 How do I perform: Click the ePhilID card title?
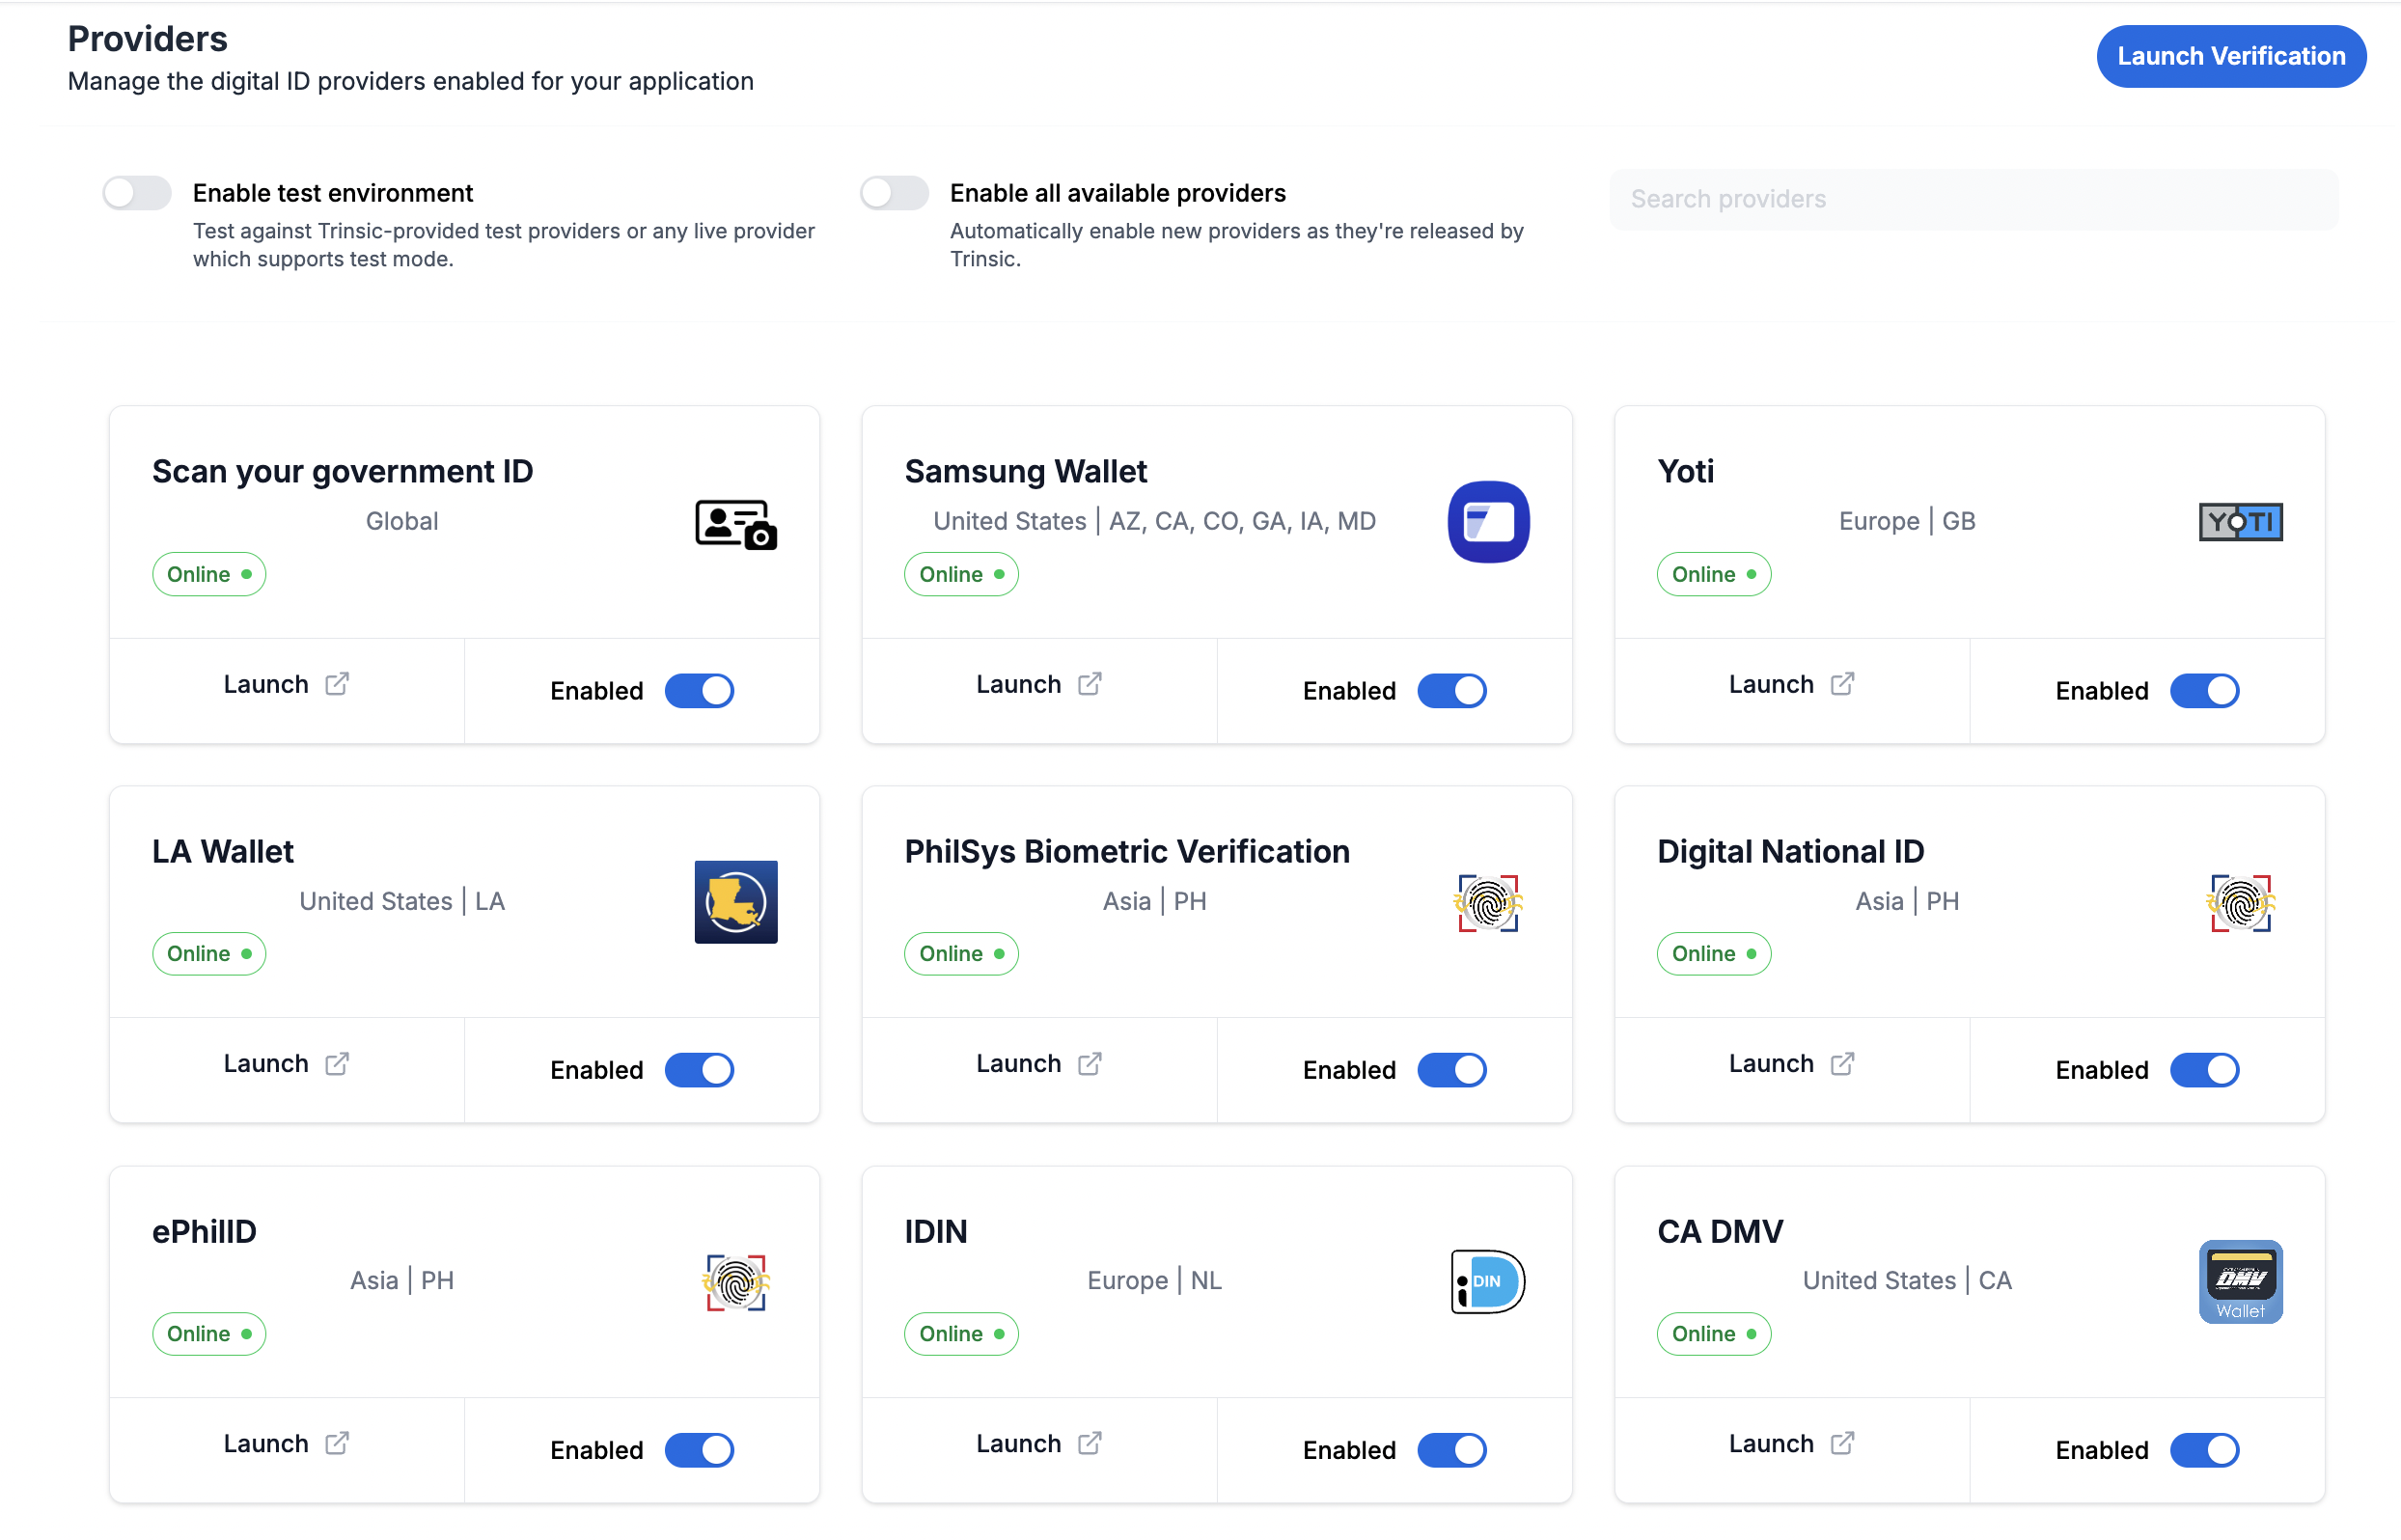[204, 1231]
